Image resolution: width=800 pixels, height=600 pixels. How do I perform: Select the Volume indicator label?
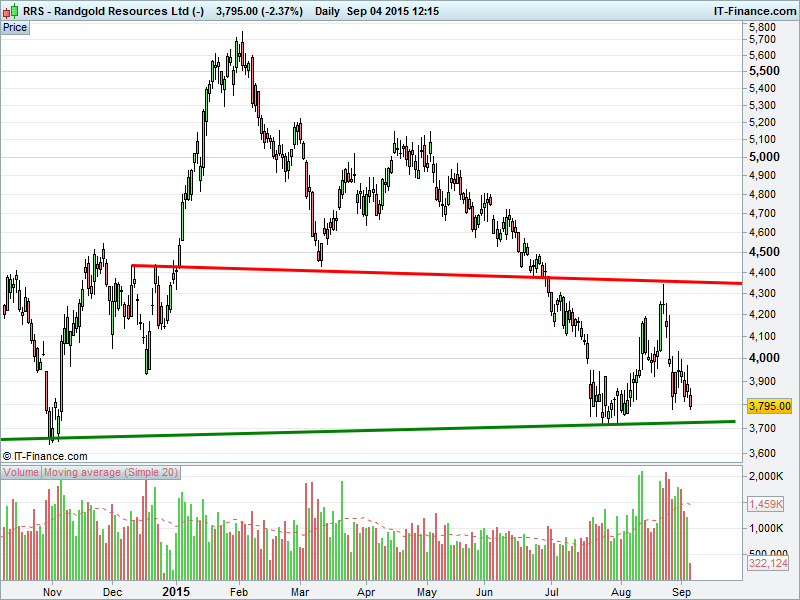coord(21,472)
